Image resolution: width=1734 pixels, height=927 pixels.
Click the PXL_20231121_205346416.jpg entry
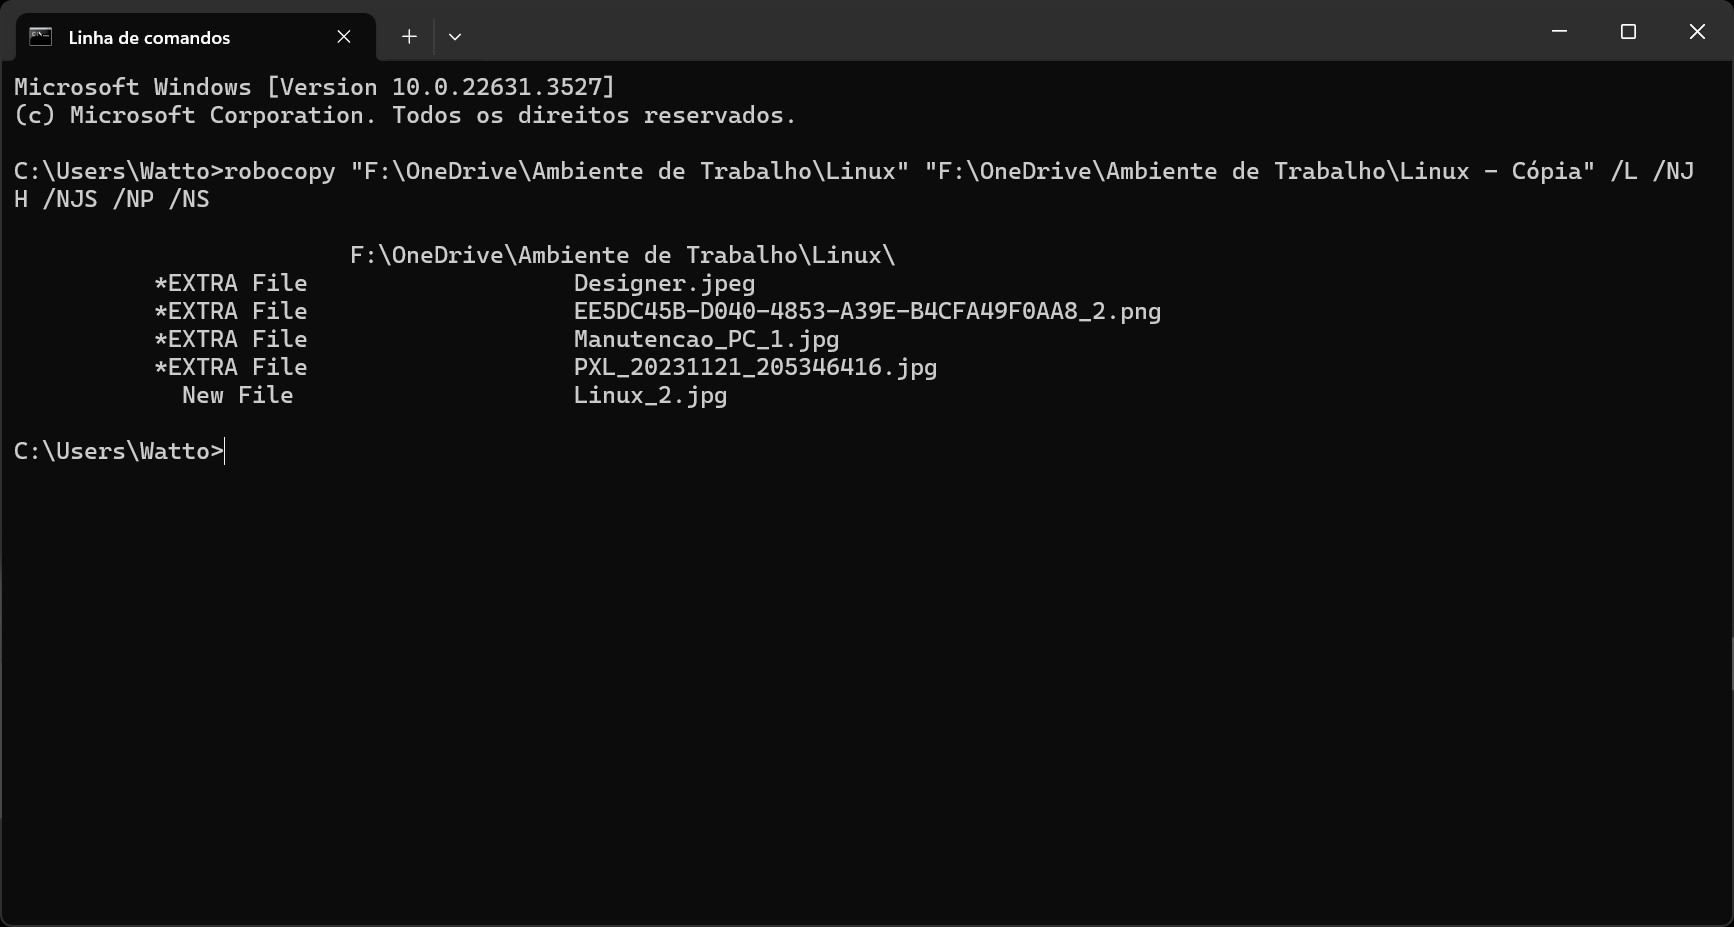pyautogui.click(x=755, y=368)
